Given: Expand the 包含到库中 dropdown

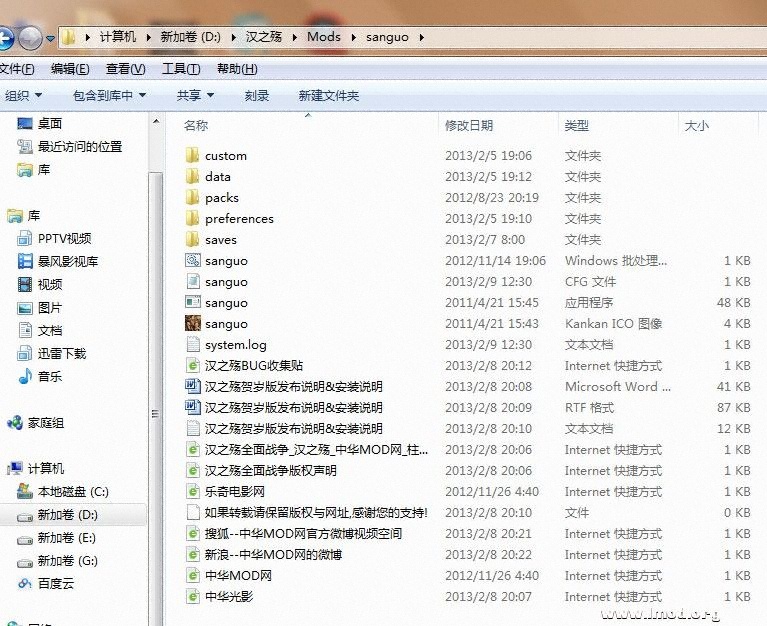Looking at the screenshot, I should pos(109,96).
